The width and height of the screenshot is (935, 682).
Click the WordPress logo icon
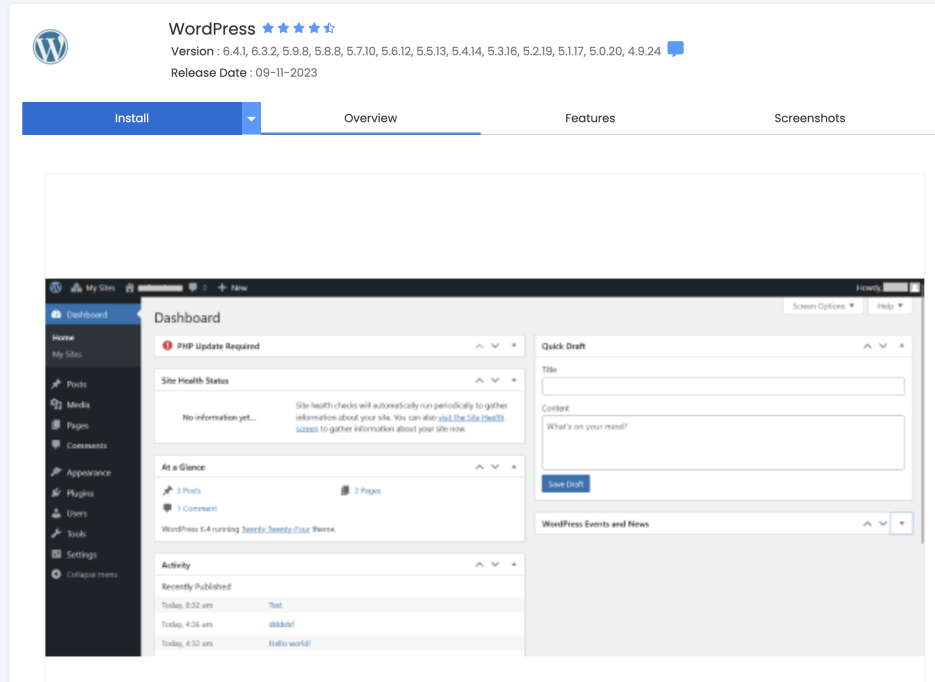(50, 47)
